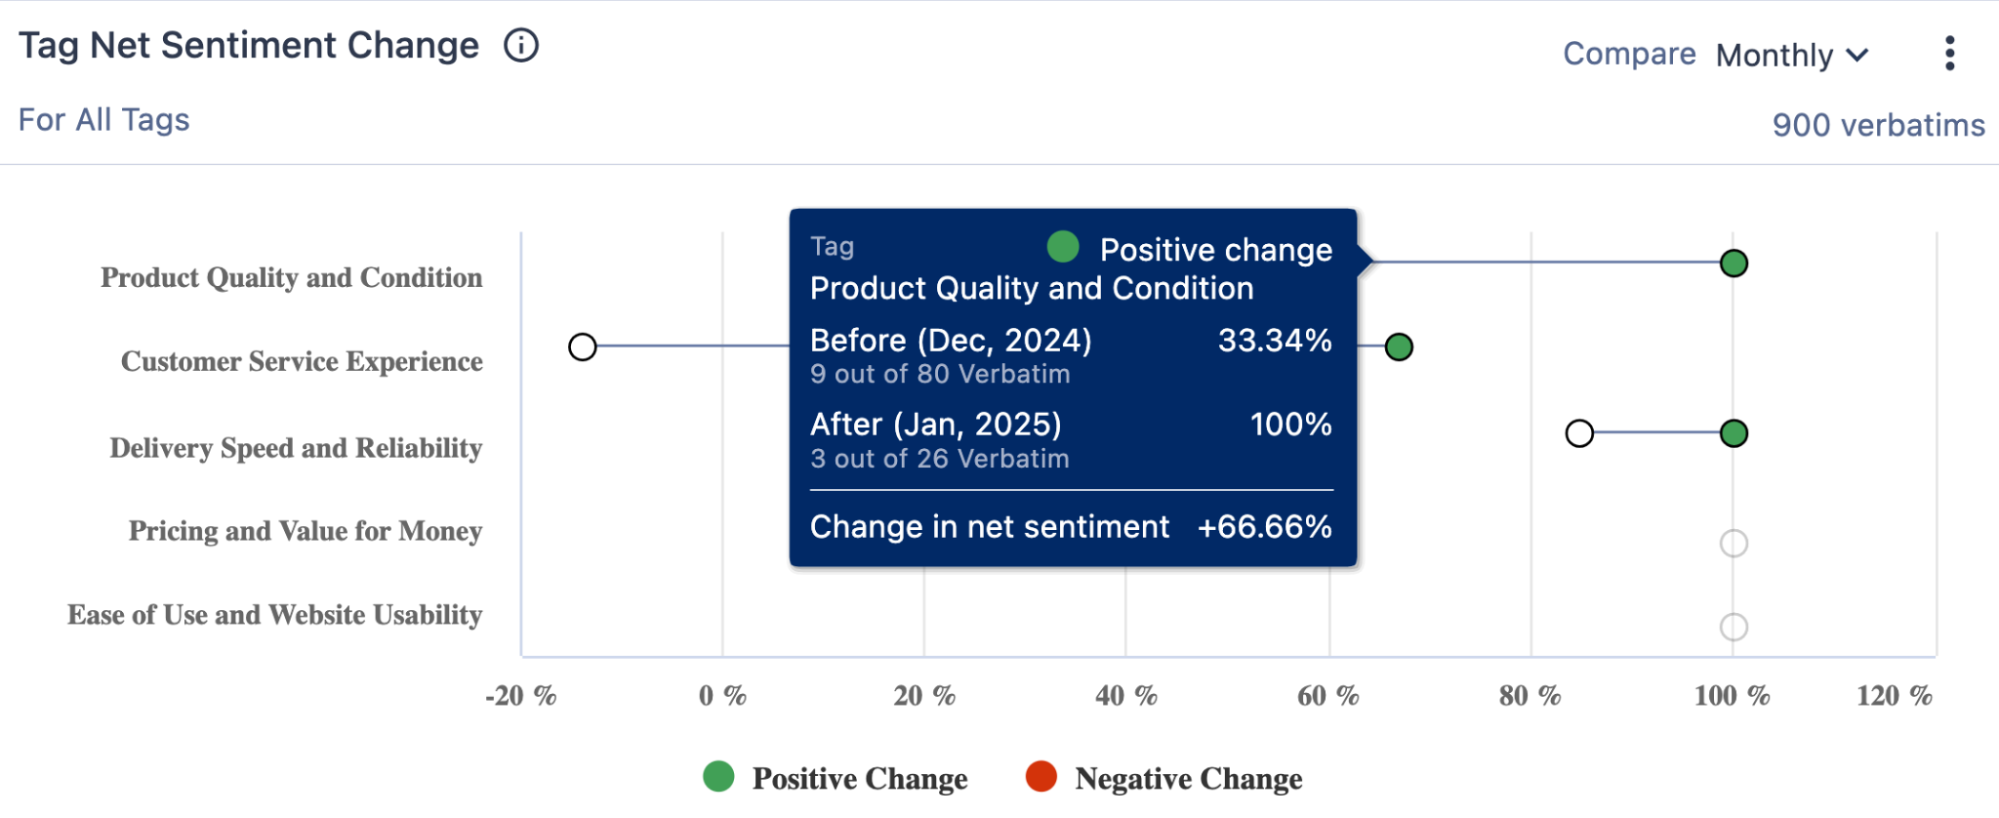Click the hollow marker for Pricing and Value for Money
1999x818 pixels.
click(1733, 541)
